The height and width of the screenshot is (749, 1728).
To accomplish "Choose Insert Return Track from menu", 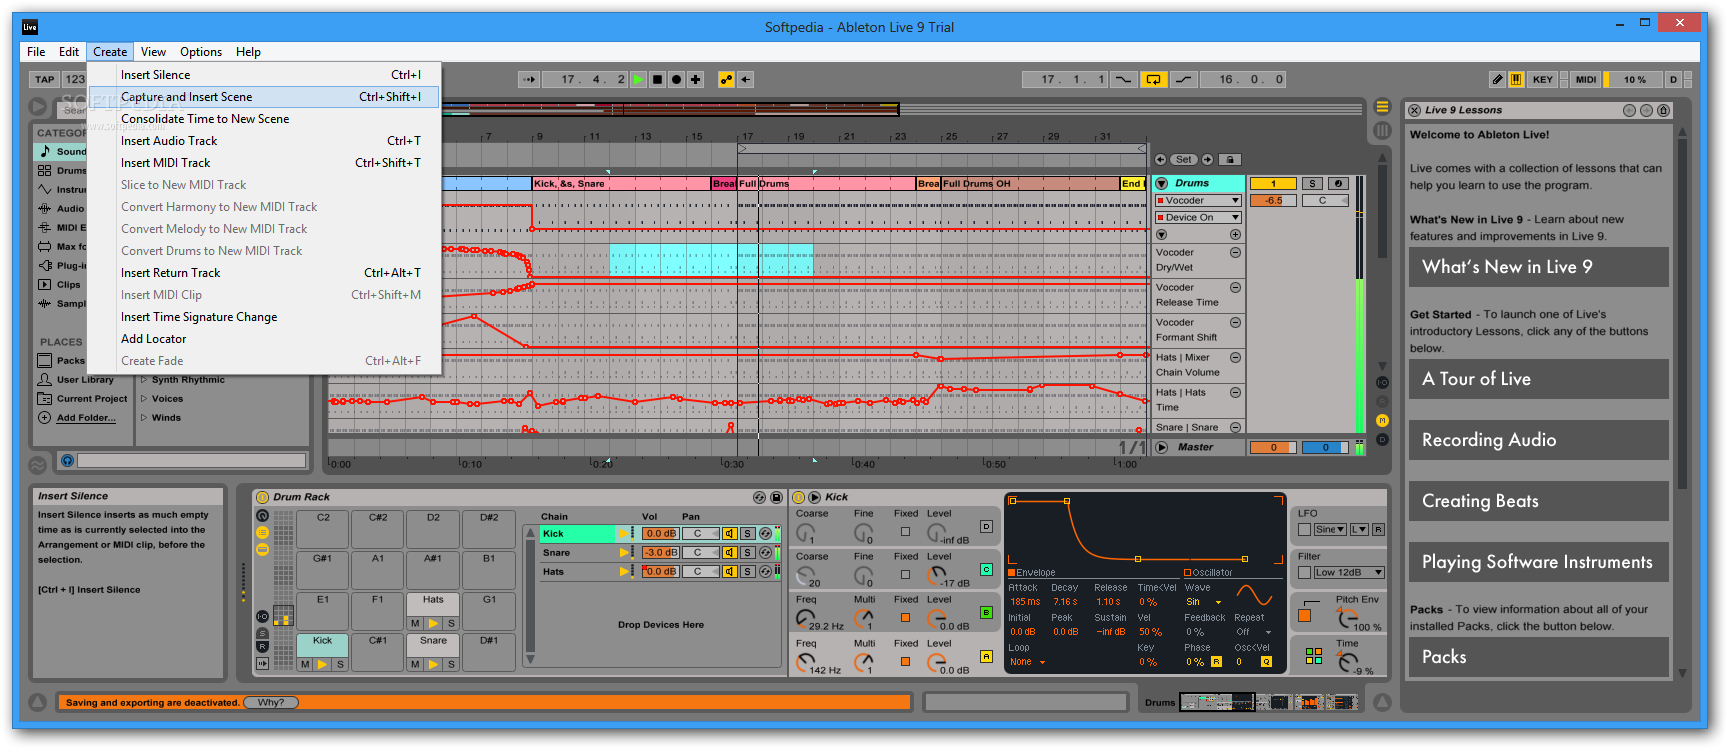I will pos(264,273).
